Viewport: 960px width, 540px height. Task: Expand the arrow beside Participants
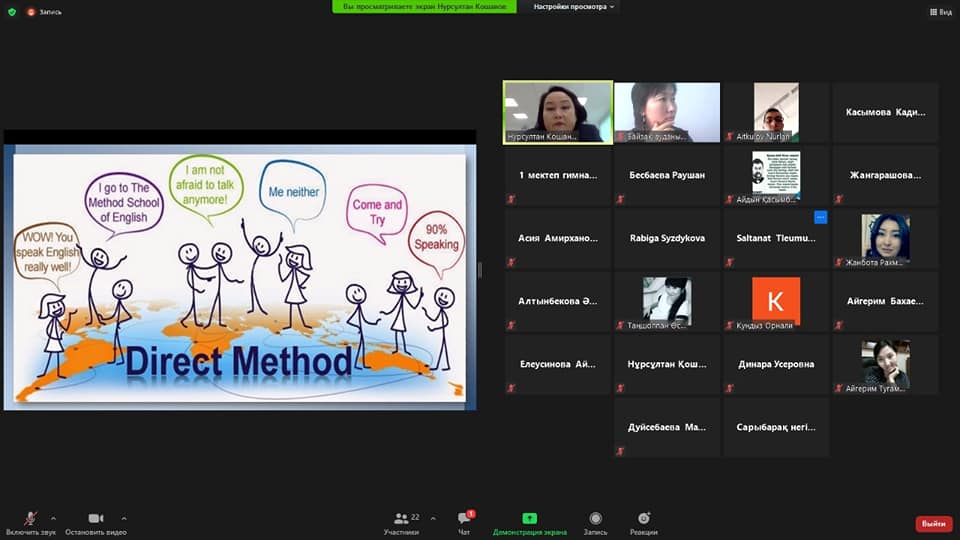click(433, 519)
